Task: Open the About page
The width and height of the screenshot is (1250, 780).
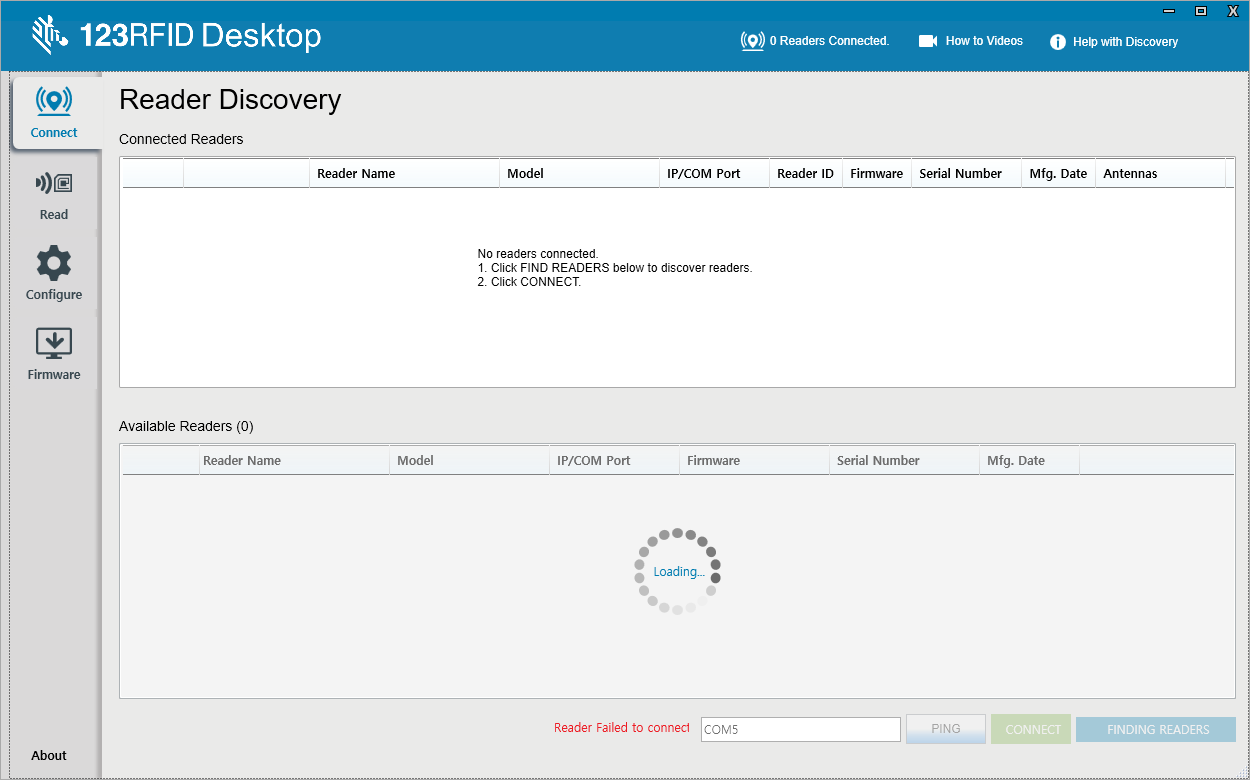Action: tap(49, 756)
